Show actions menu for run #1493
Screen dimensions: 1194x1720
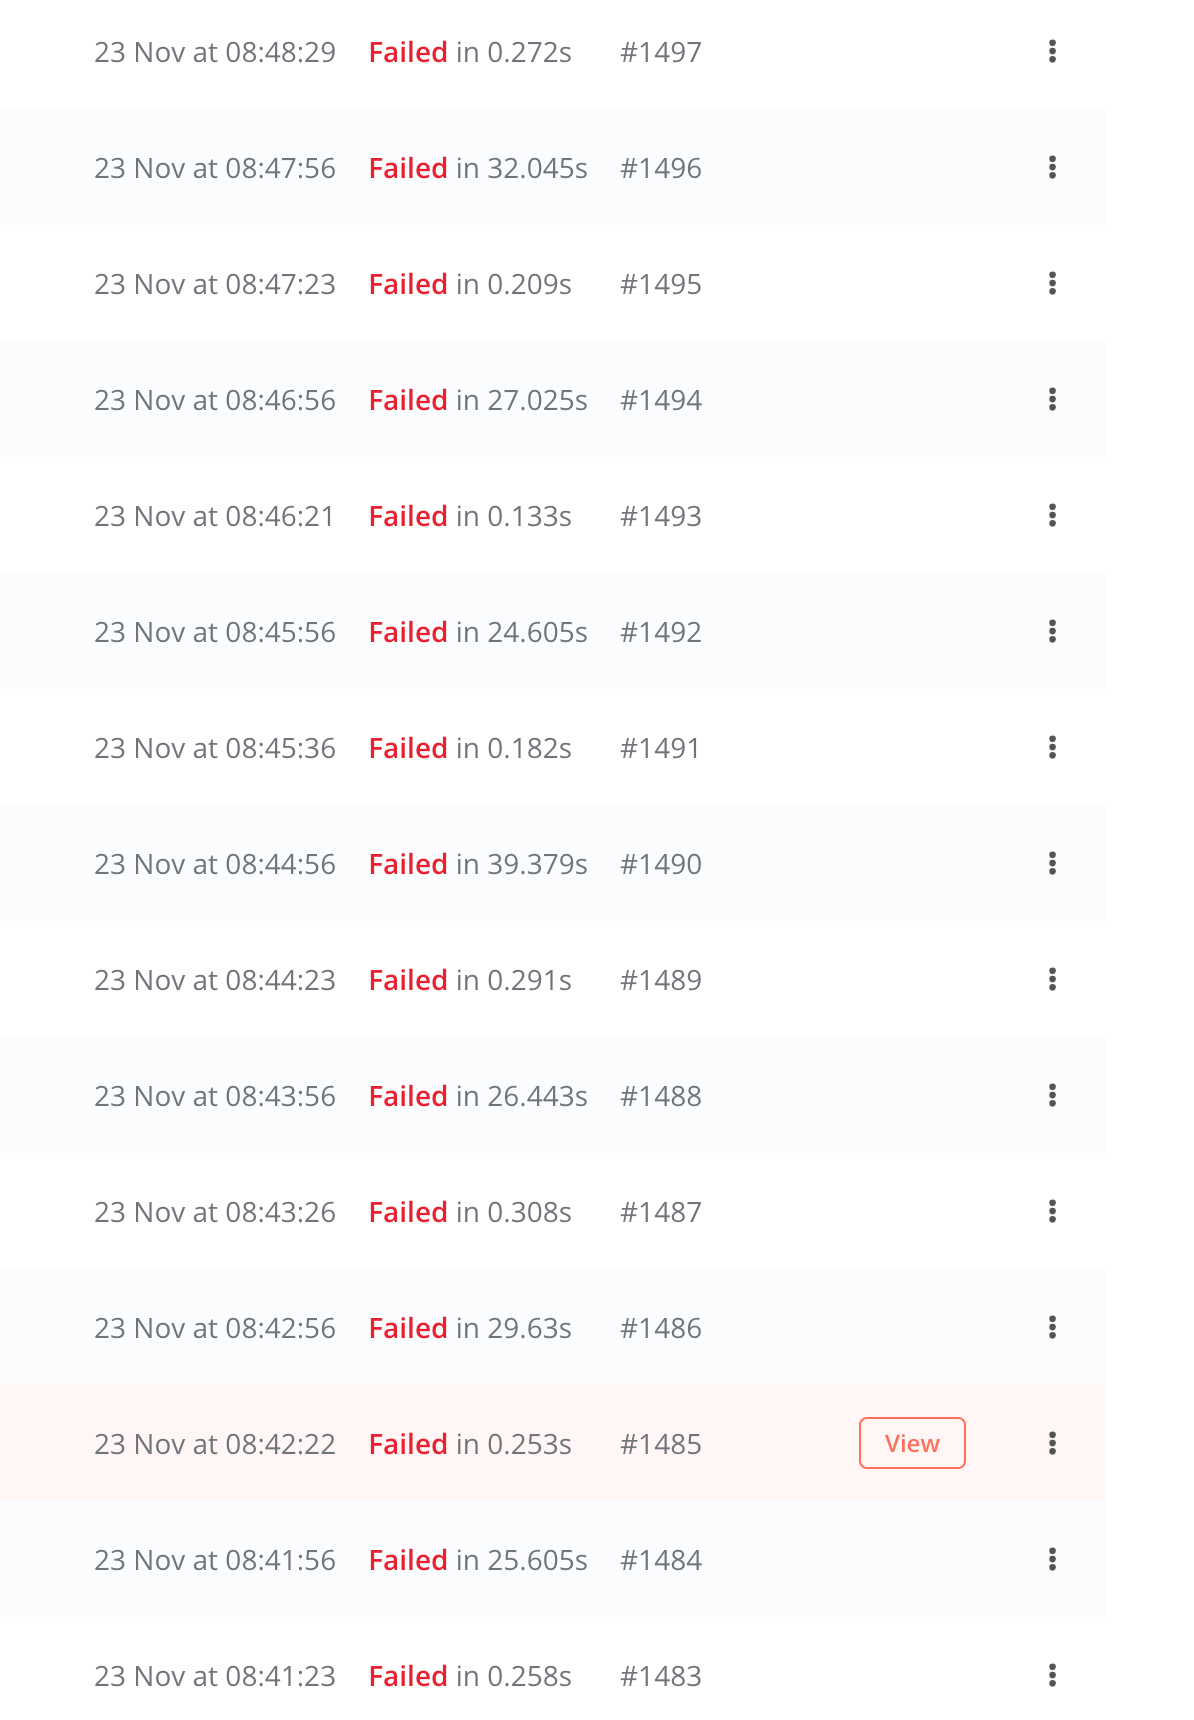click(1052, 516)
